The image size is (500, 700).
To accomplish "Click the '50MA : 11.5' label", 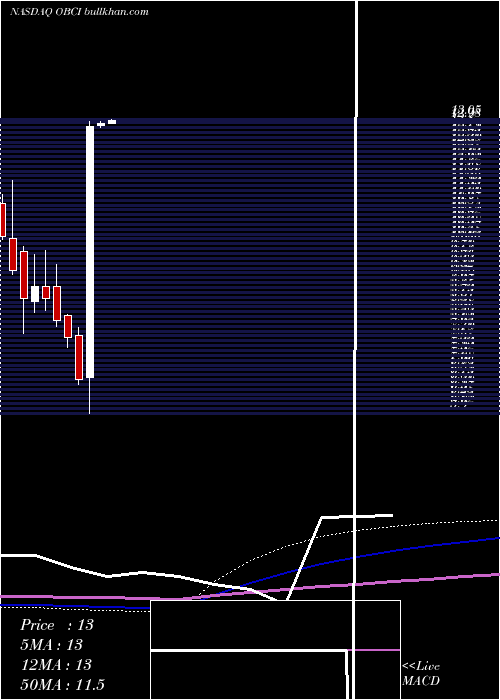I will tap(62, 684).
